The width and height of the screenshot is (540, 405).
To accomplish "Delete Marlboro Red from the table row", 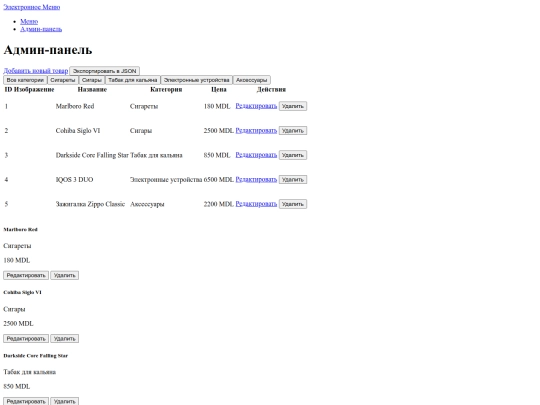I will (293, 106).
